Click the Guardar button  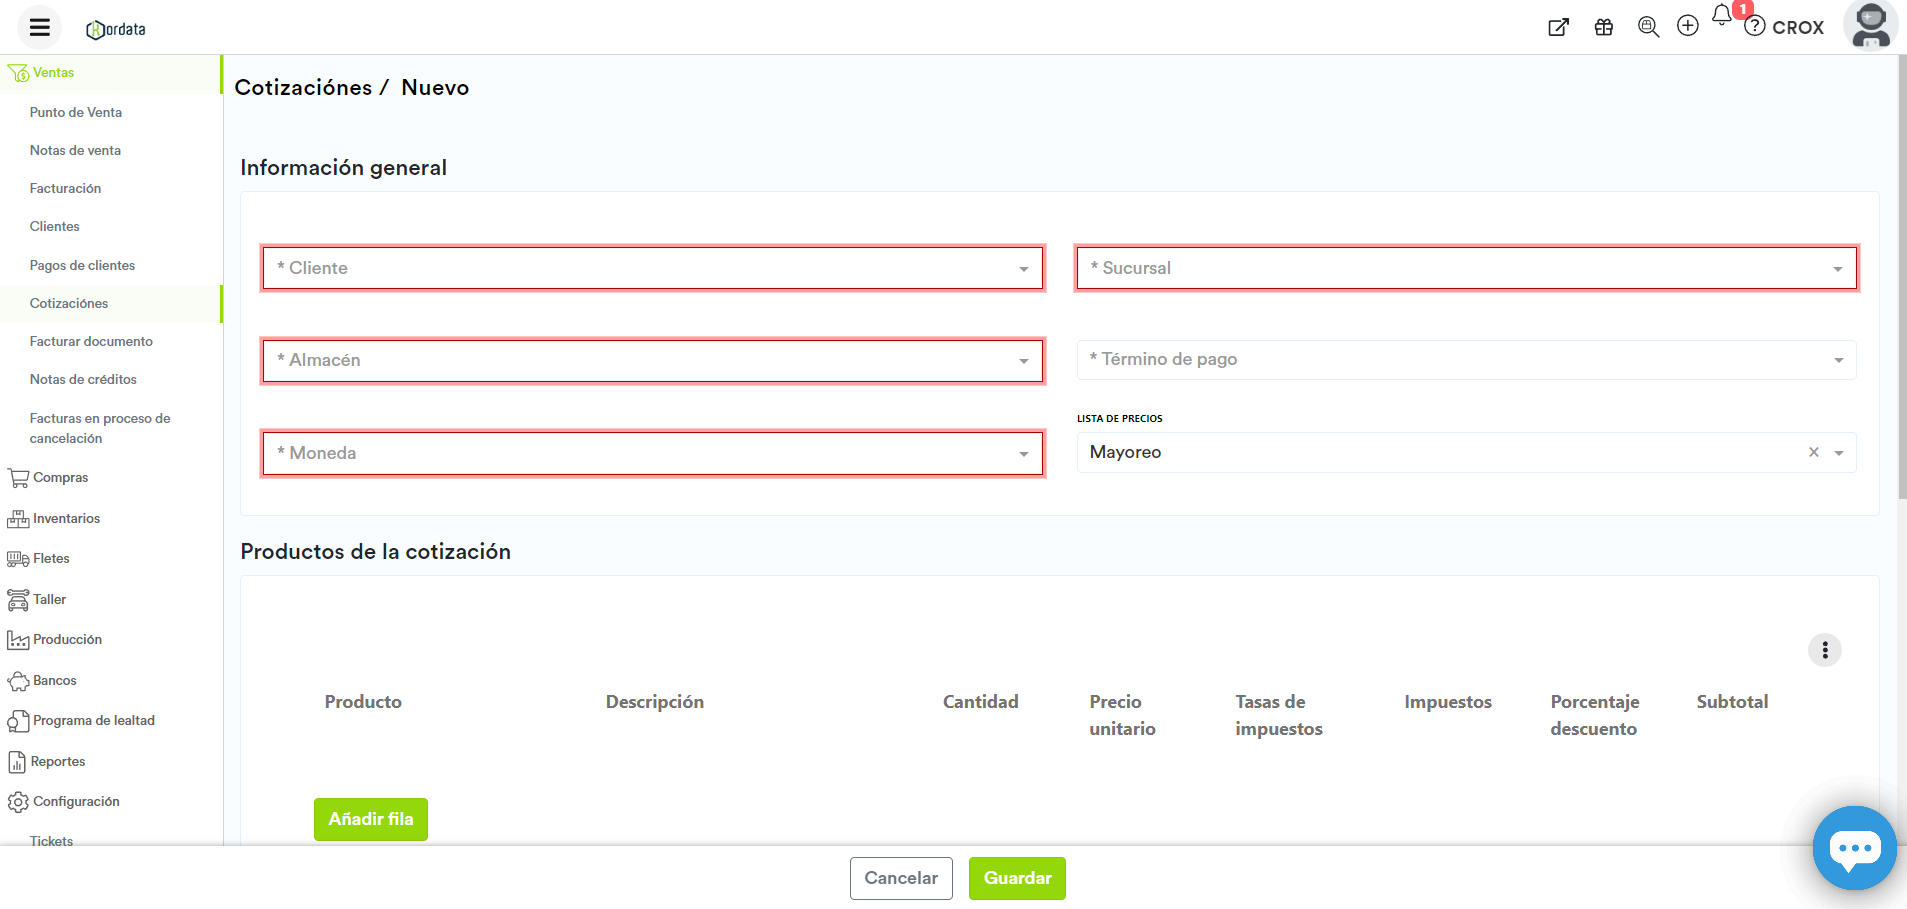click(1017, 878)
